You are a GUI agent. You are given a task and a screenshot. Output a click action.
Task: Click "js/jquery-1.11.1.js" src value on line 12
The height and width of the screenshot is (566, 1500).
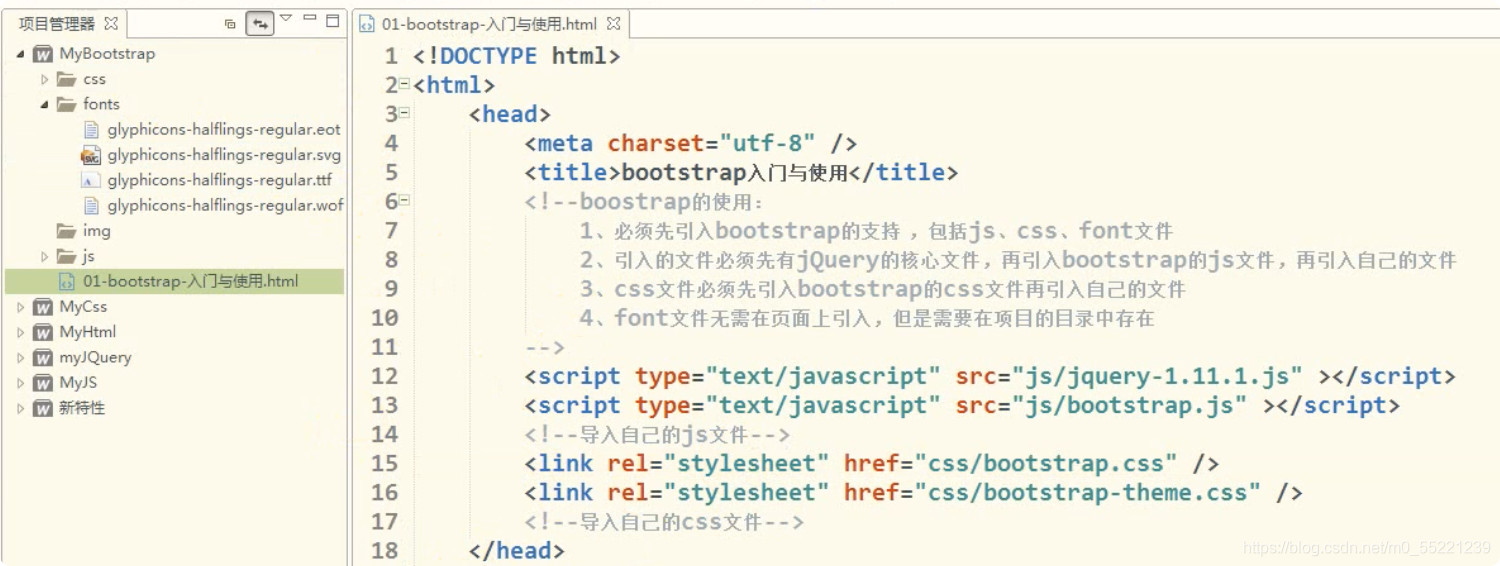pos(1157,376)
